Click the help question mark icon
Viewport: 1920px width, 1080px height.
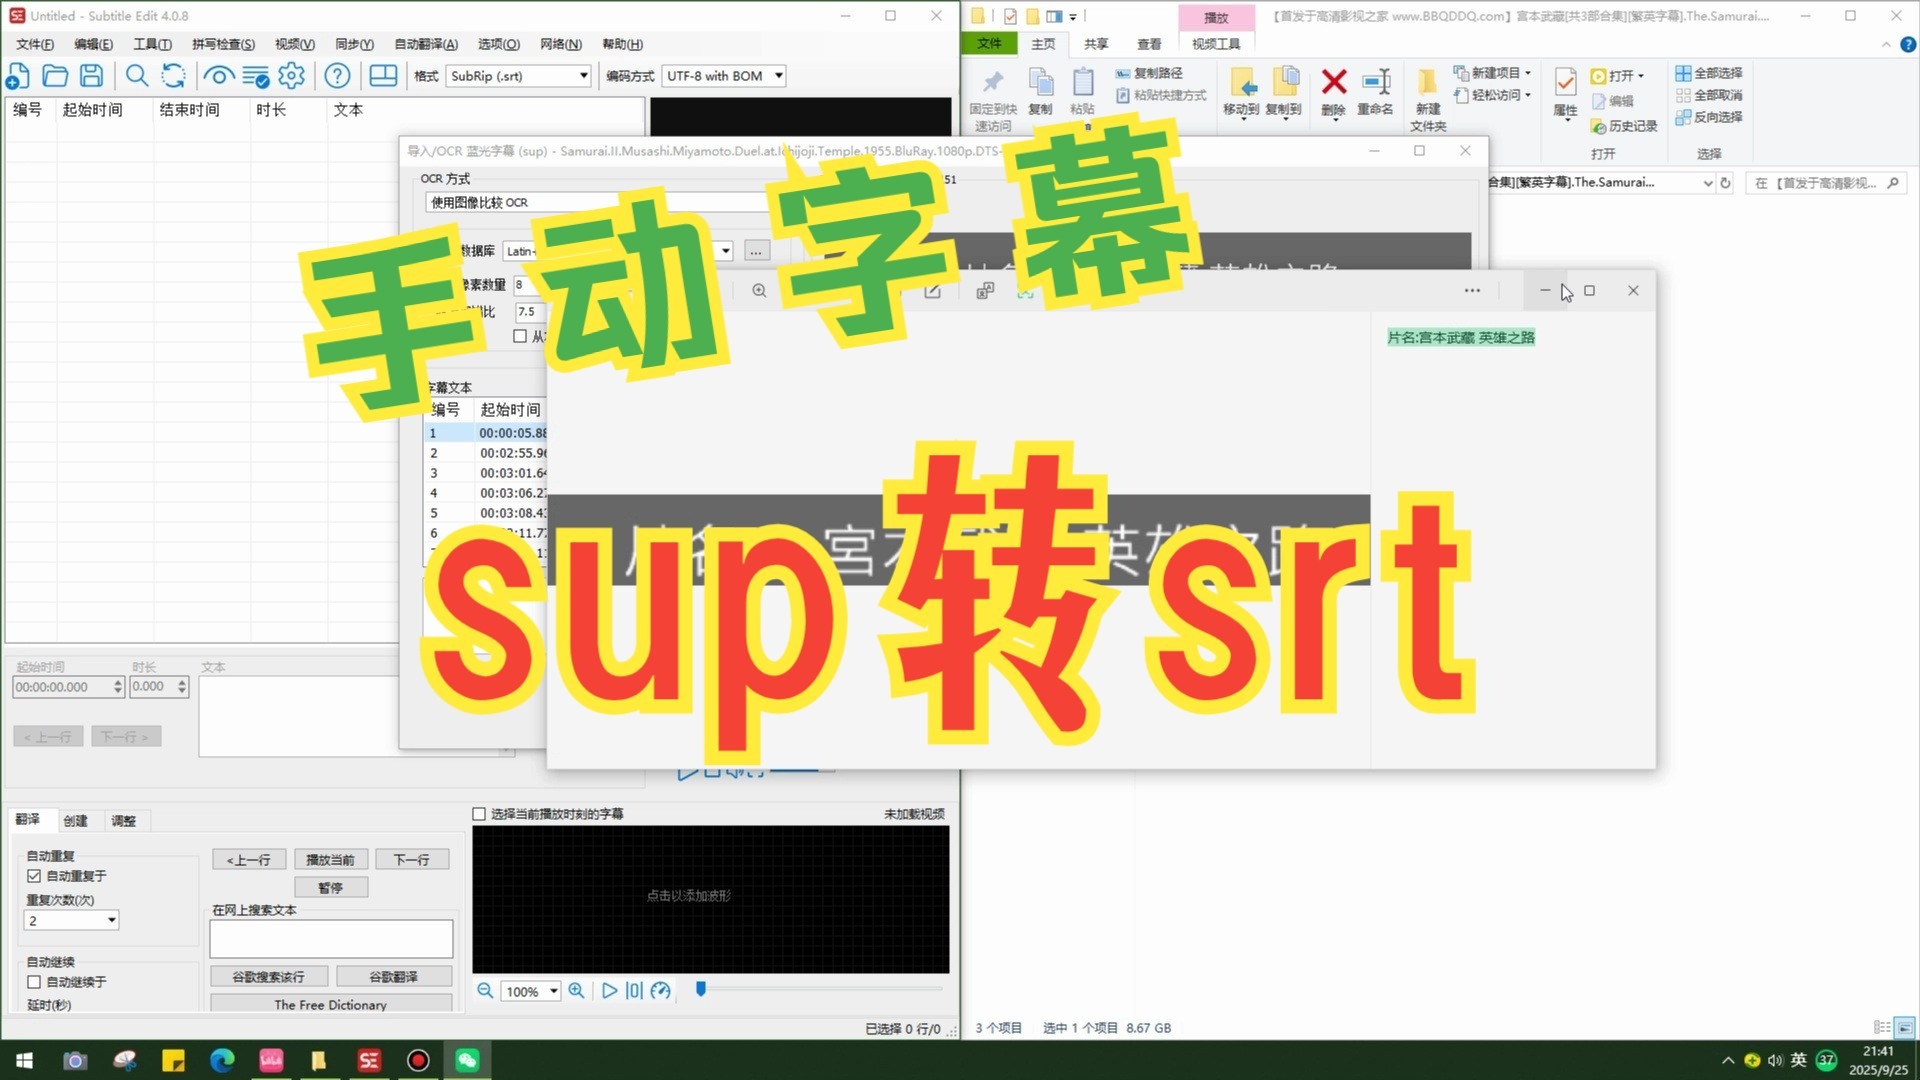pos(338,76)
